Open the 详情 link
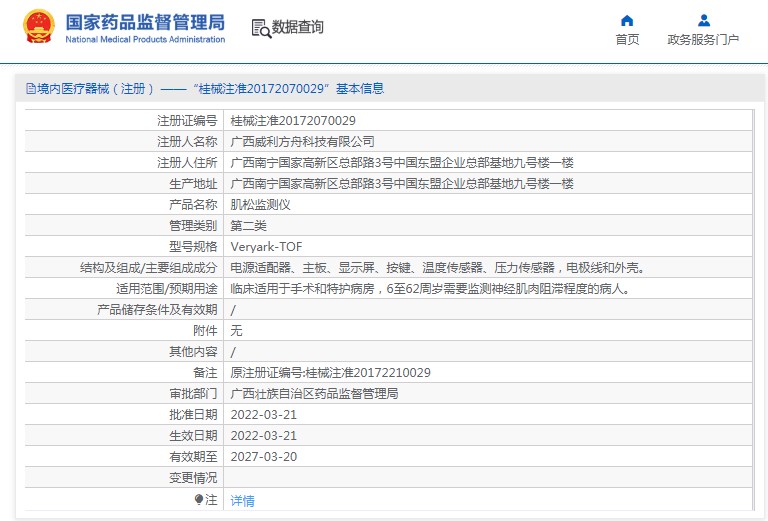768x521 pixels. [242, 500]
